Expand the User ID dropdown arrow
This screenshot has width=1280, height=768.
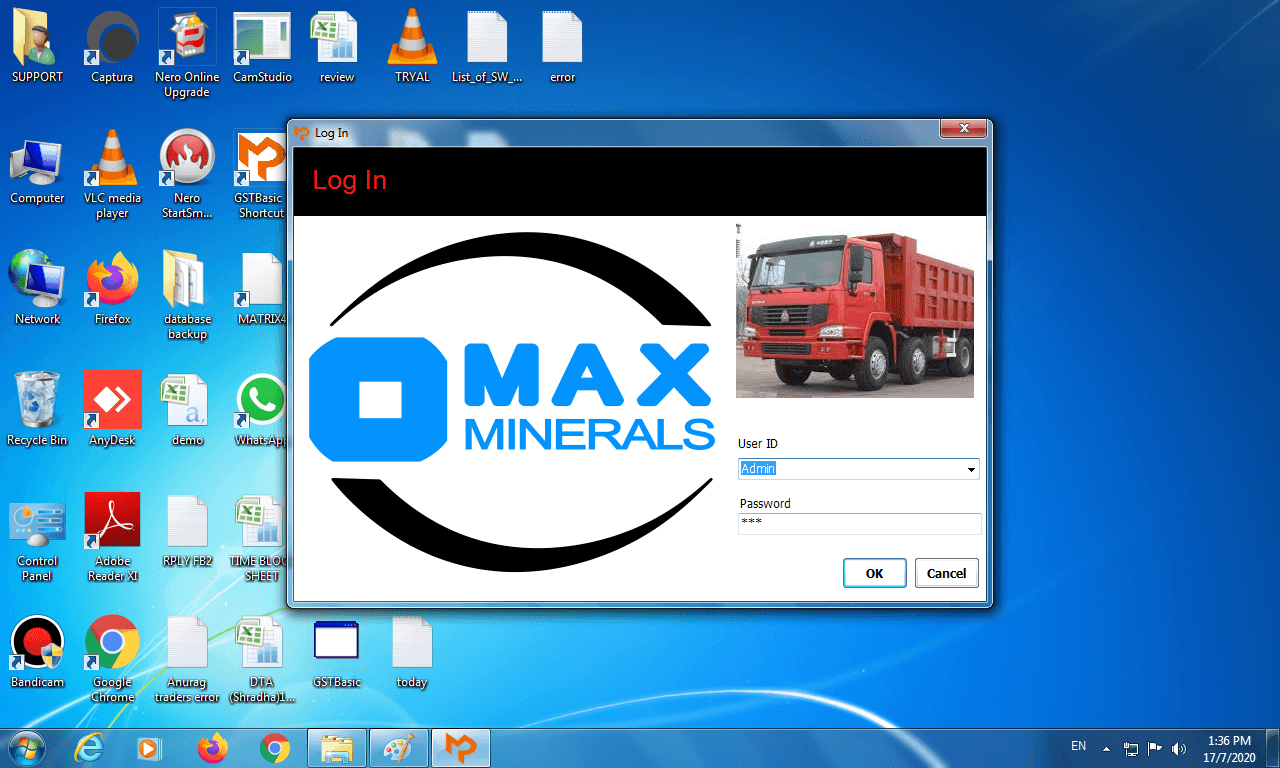[x=970, y=469]
